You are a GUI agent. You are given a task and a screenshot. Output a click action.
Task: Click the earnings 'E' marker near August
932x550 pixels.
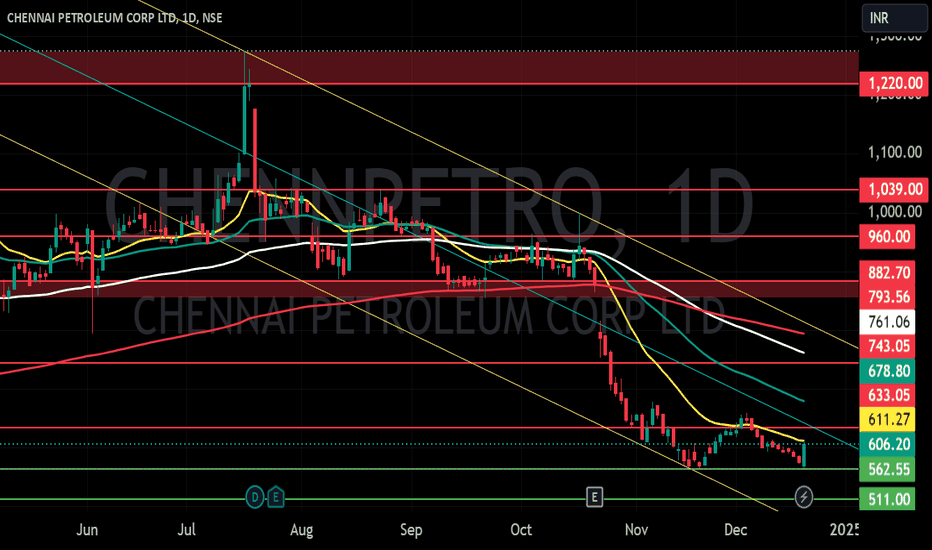275,496
